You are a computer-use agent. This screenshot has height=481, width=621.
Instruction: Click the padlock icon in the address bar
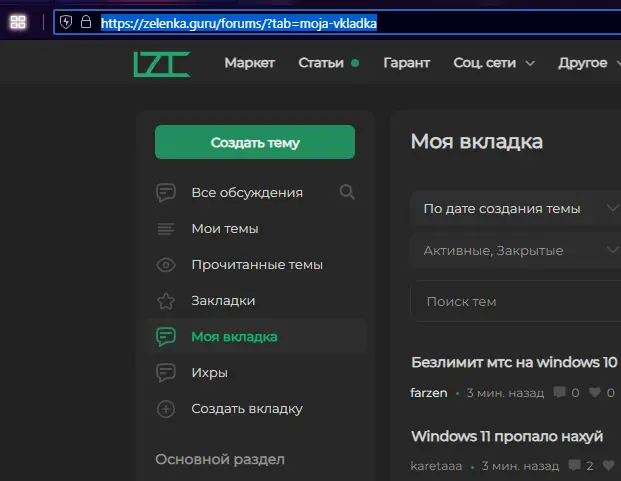tap(86, 22)
